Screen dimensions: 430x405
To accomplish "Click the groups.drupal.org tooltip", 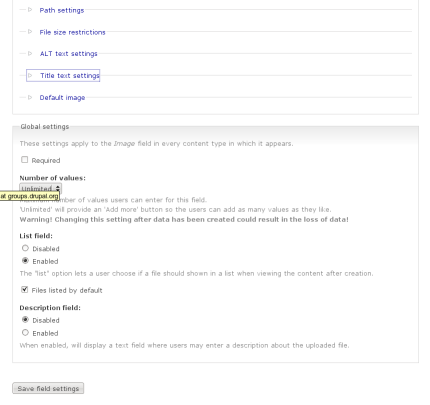I will click(30, 196).
